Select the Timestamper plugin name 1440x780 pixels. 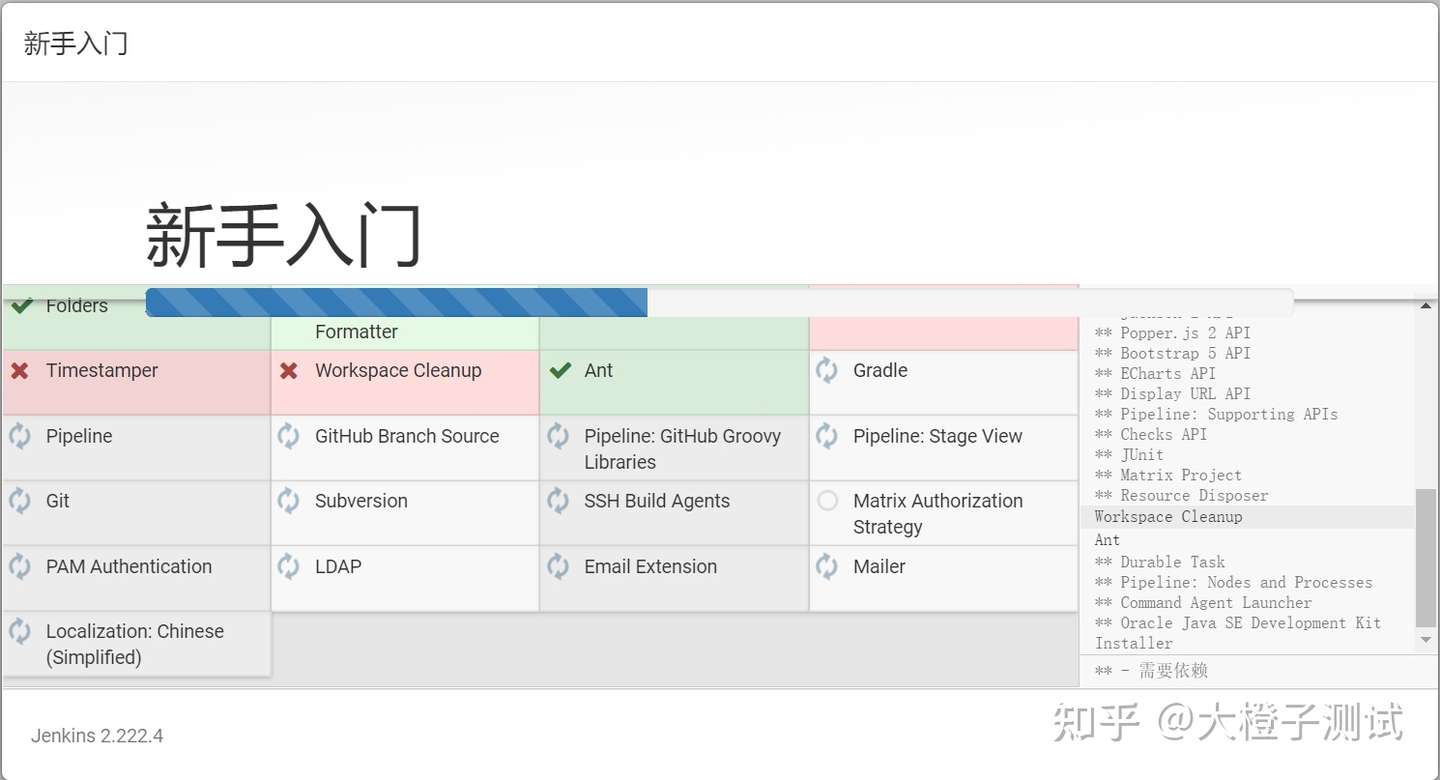click(x=102, y=371)
